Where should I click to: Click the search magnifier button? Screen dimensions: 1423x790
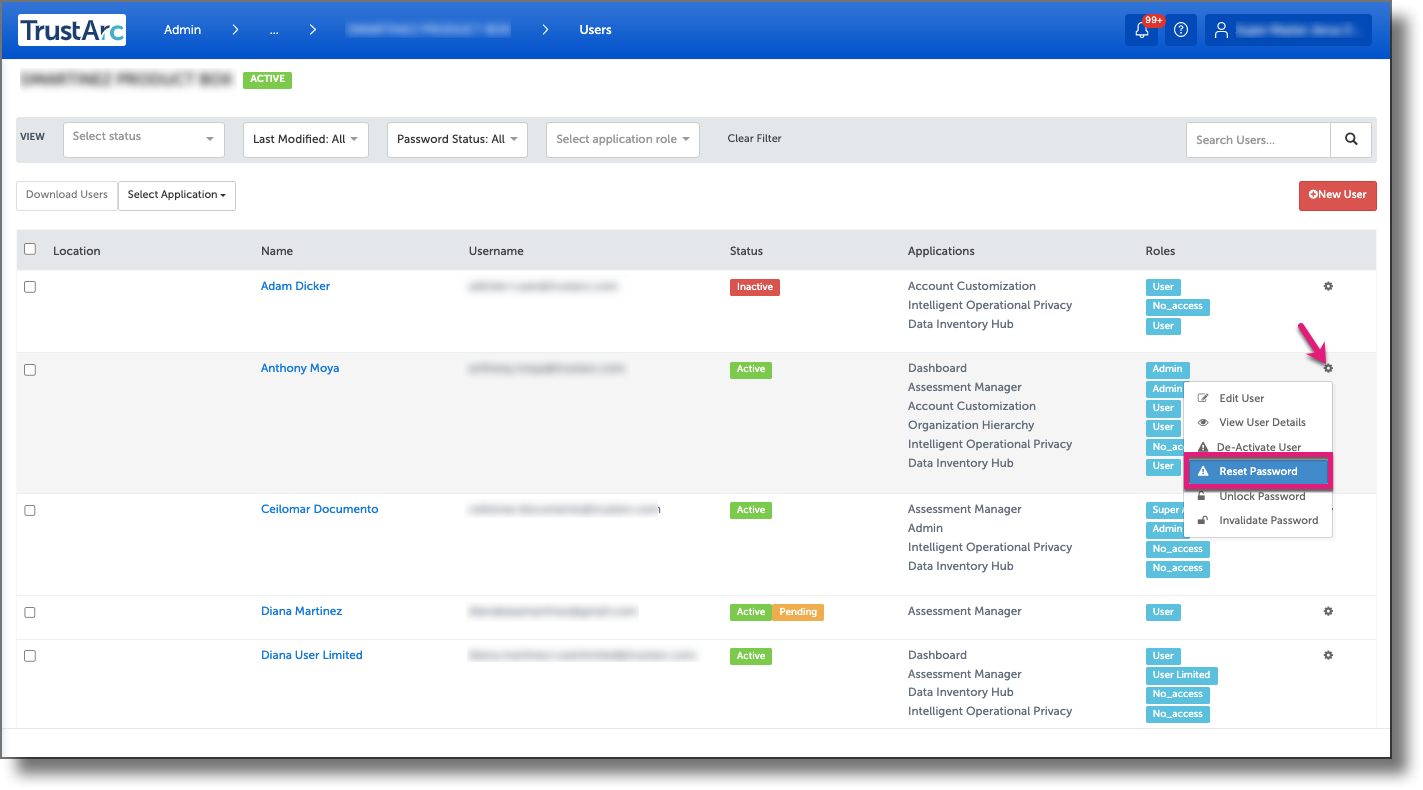coord(1351,139)
